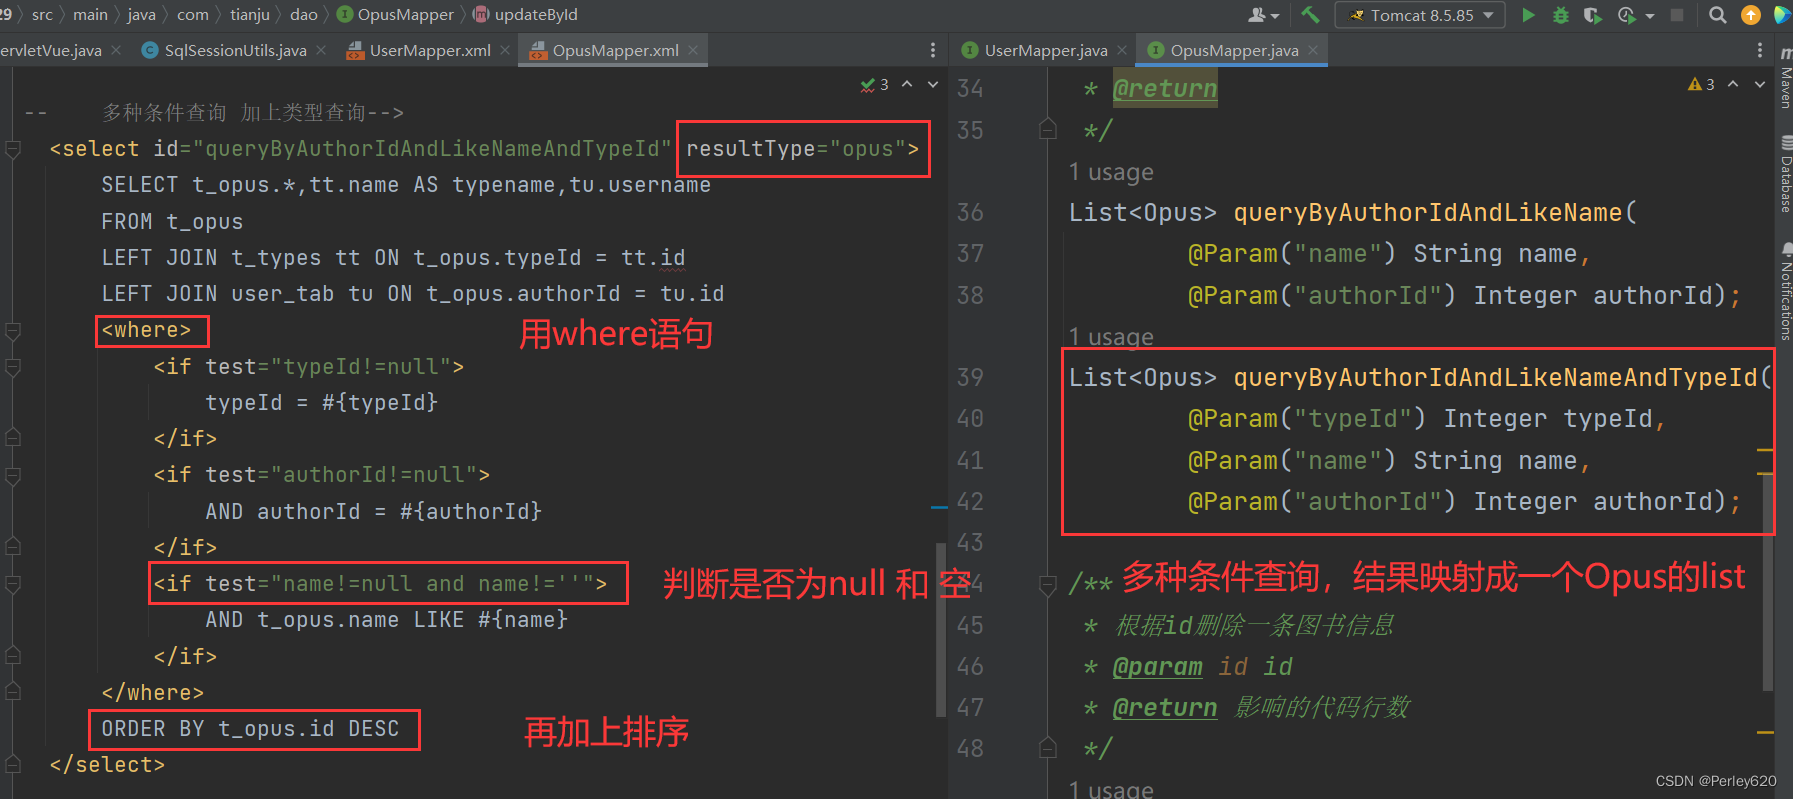The width and height of the screenshot is (1793, 799).
Task: Go to next warning in Java editor
Action: point(1760,85)
